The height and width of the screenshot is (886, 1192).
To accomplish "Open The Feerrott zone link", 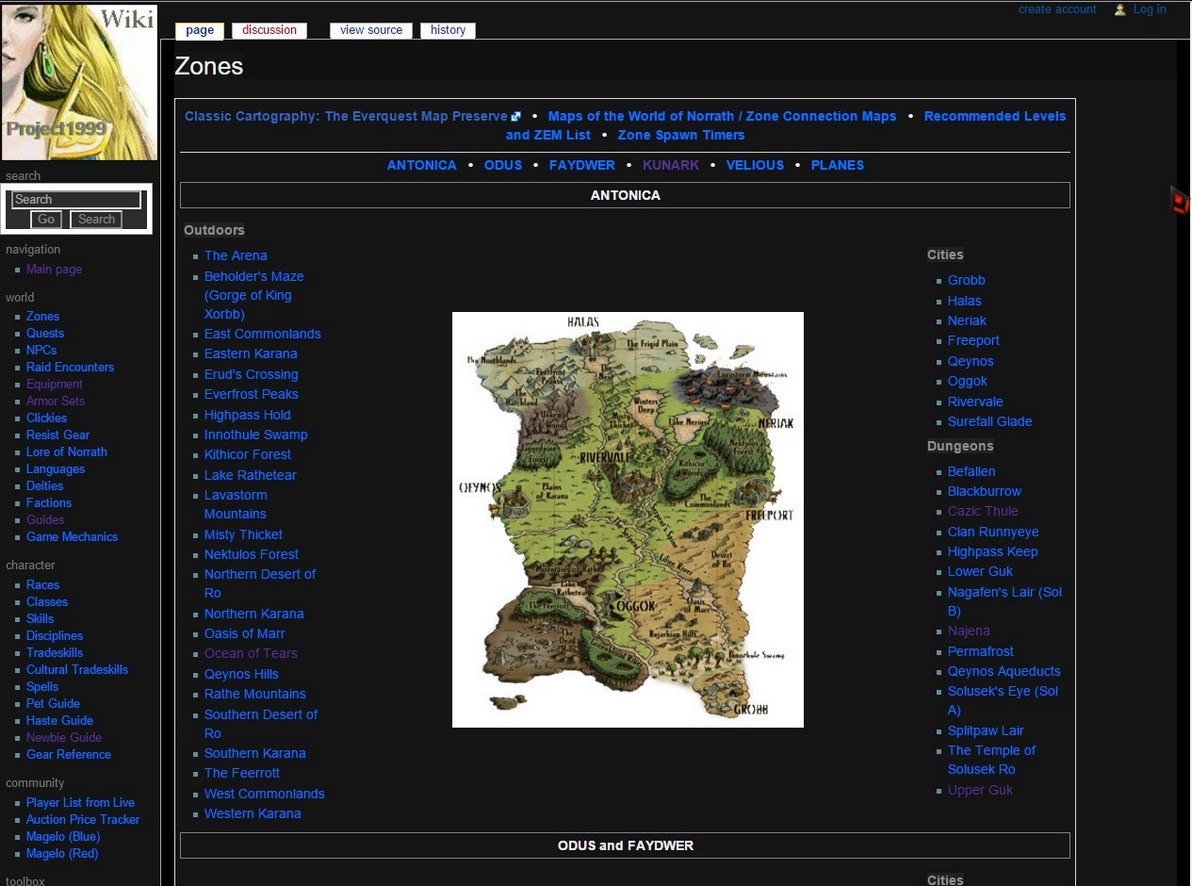I will 242,773.
